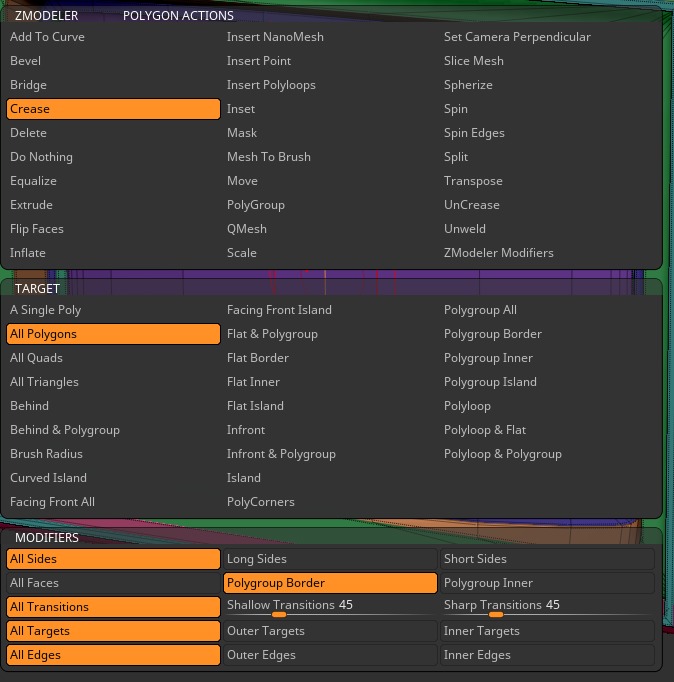Adjust the Sharp Transitions slider
The height and width of the screenshot is (682, 674).
click(x=547, y=607)
